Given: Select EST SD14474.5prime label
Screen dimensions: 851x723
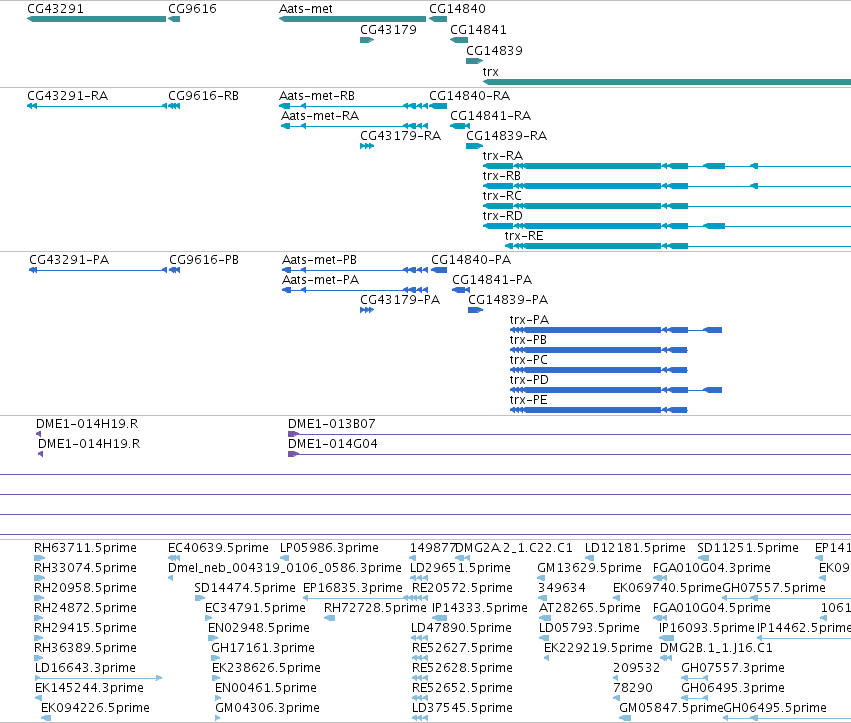Looking at the screenshot, I should tap(245, 588).
